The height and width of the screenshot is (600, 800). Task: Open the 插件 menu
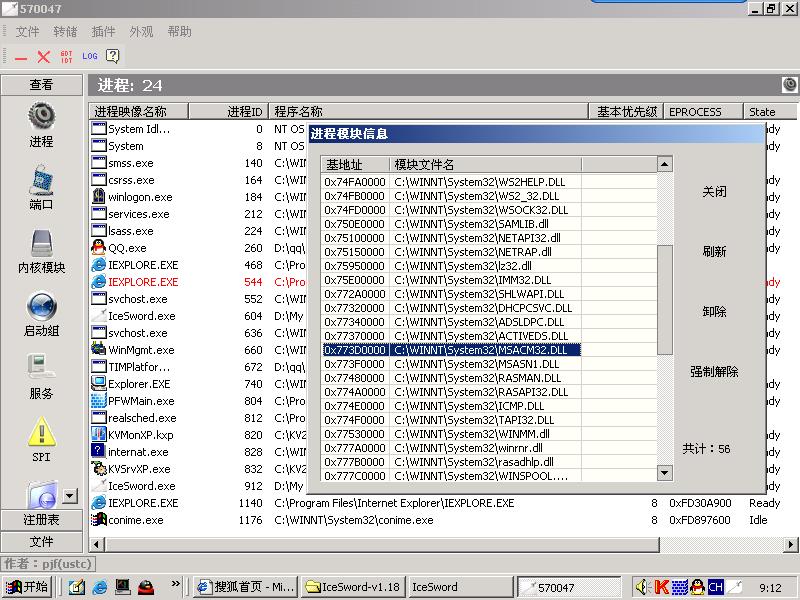103,32
